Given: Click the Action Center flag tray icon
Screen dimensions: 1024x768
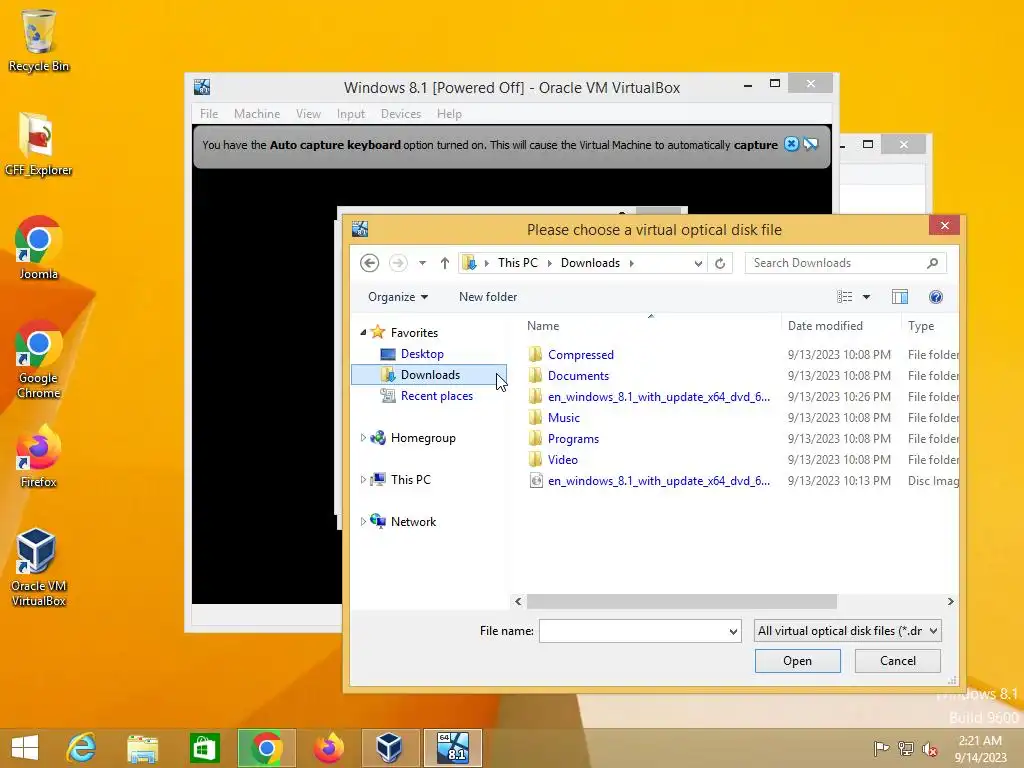Looking at the screenshot, I should tap(881, 748).
